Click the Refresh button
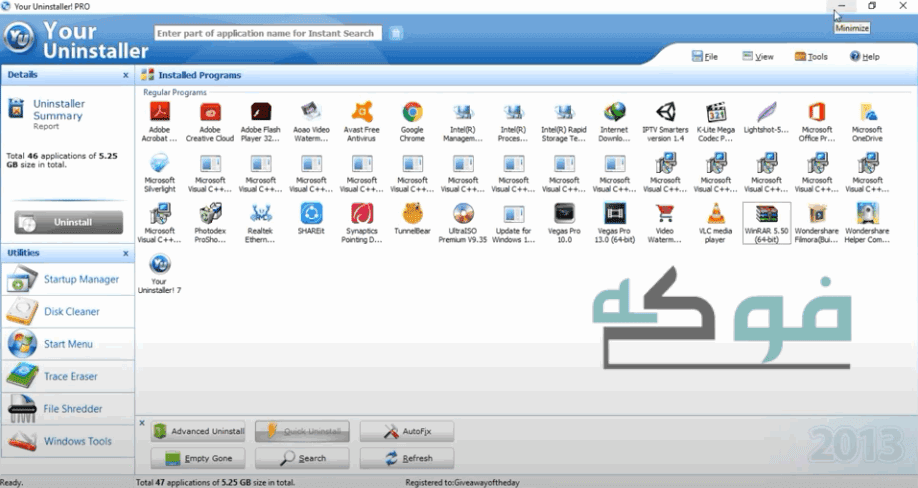Screen dimensions: 918x488 click(407, 458)
